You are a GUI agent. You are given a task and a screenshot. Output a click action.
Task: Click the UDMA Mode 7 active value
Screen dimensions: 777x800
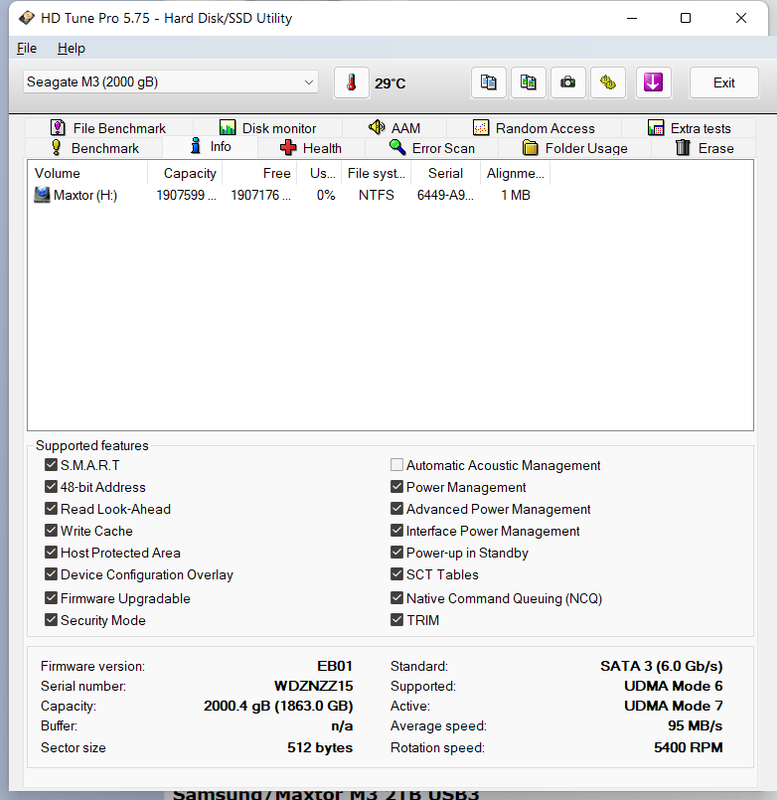[x=673, y=706]
